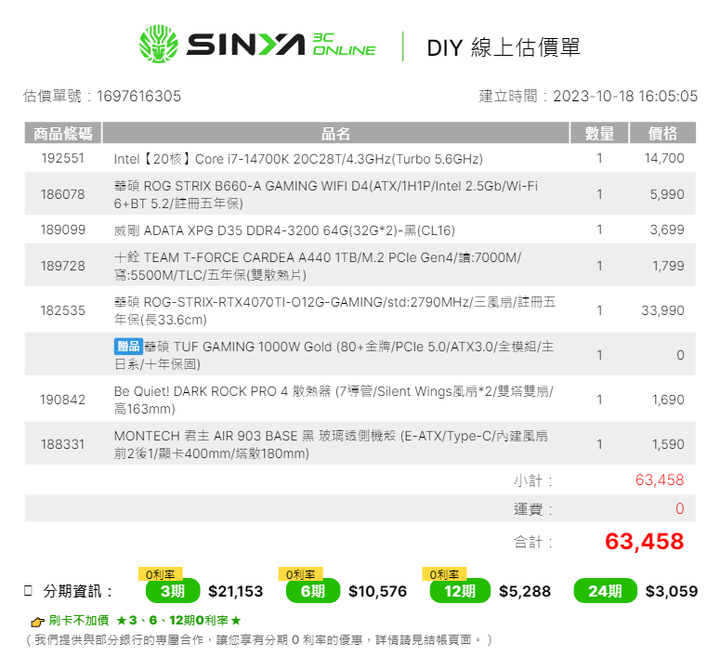Viewport: 720px width, 670px height.
Task: Click the ROG-STRIX-RTX4070TI-O12G-GAMING item
Action: coord(335,311)
